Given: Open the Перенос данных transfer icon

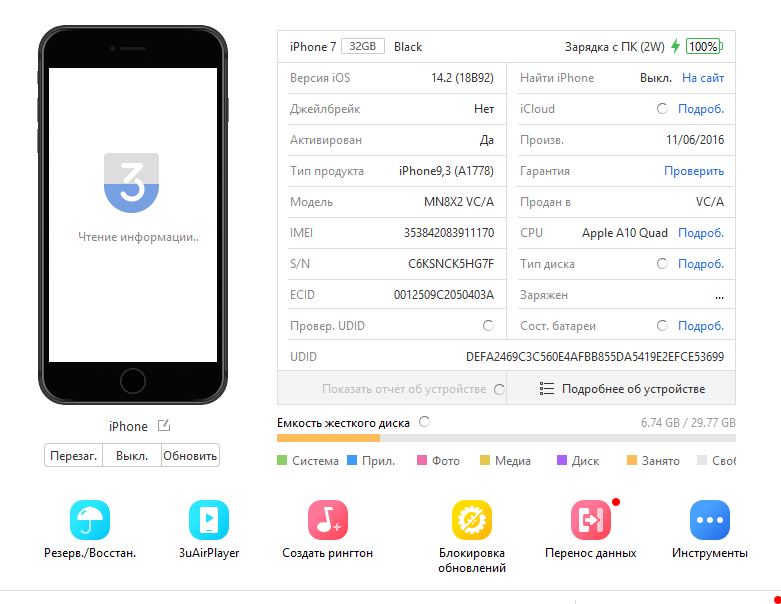Looking at the screenshot, I should (591, 520).
